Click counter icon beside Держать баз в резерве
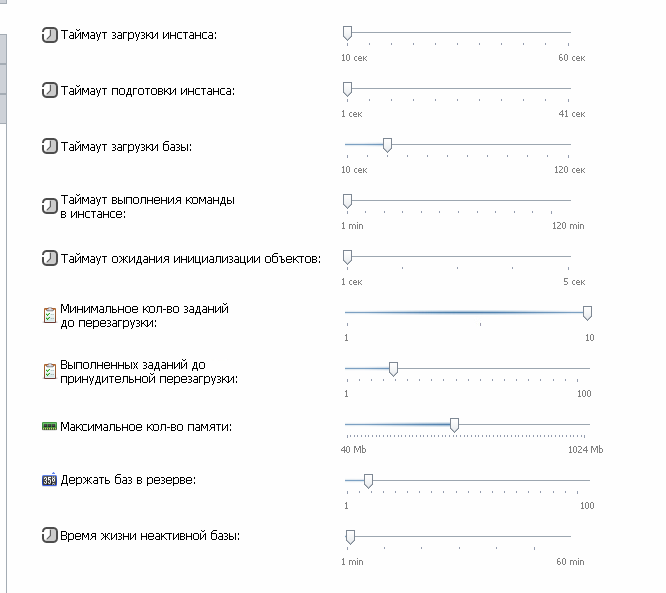This screenshot has width=666, height=593. click(x=49, y=480)
